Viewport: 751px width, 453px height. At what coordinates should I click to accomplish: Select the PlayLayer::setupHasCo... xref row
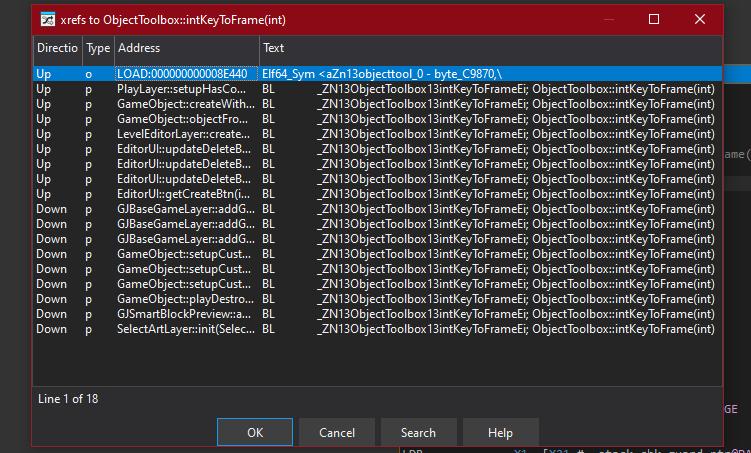pos(378,89)
